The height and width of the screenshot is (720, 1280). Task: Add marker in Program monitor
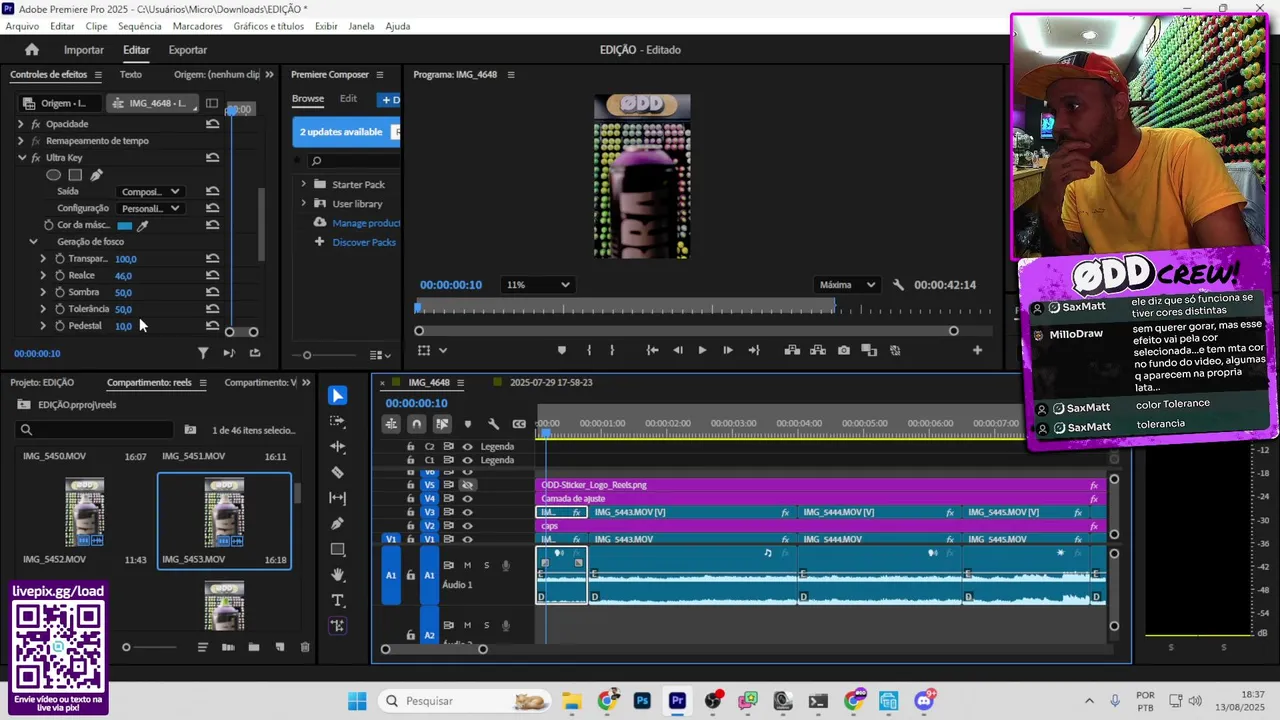click(561, 350)
